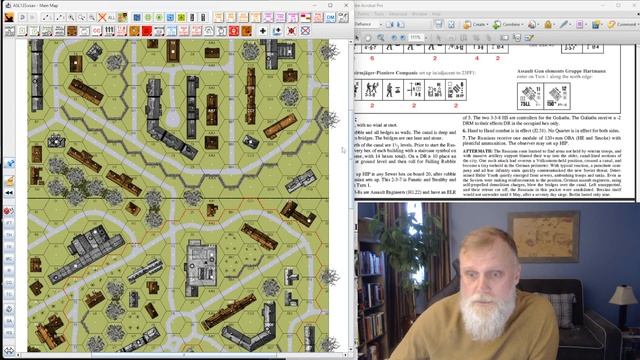Click the blue globe icon in left sidebar
640x360 pixels.
[9, 164]
